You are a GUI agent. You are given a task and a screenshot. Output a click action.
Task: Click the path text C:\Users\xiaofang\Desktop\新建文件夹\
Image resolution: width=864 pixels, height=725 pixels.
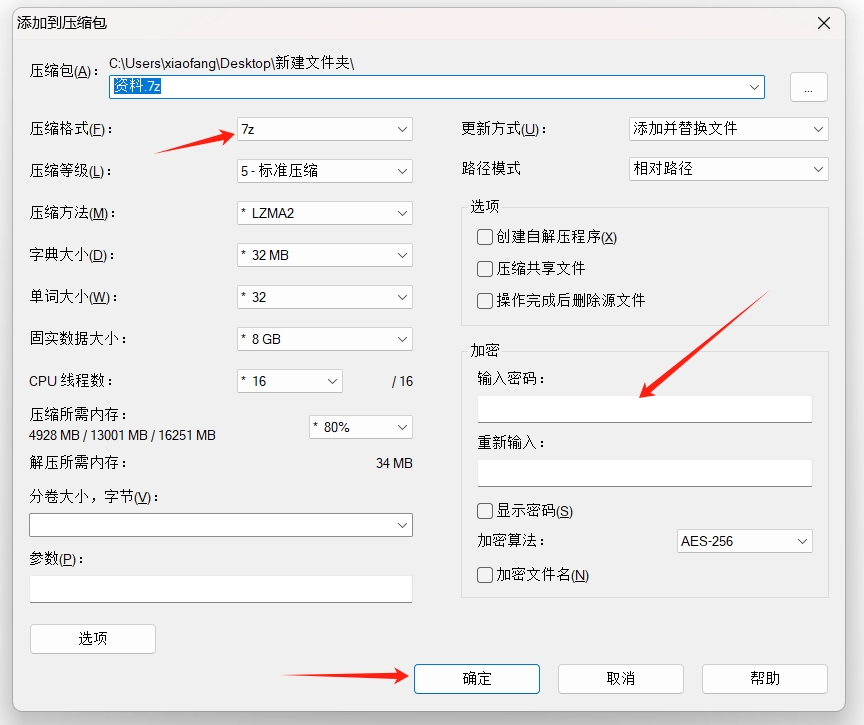point(231,63)
